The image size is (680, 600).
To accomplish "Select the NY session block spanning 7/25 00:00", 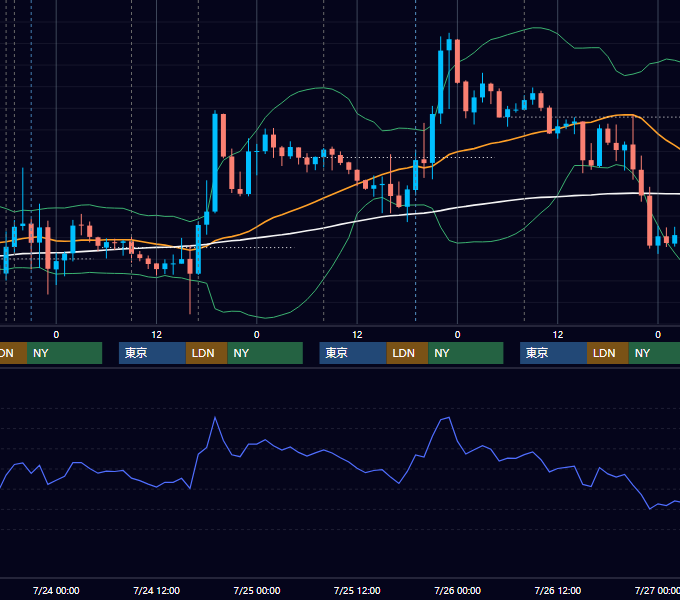I will click(x=265, y=353).
